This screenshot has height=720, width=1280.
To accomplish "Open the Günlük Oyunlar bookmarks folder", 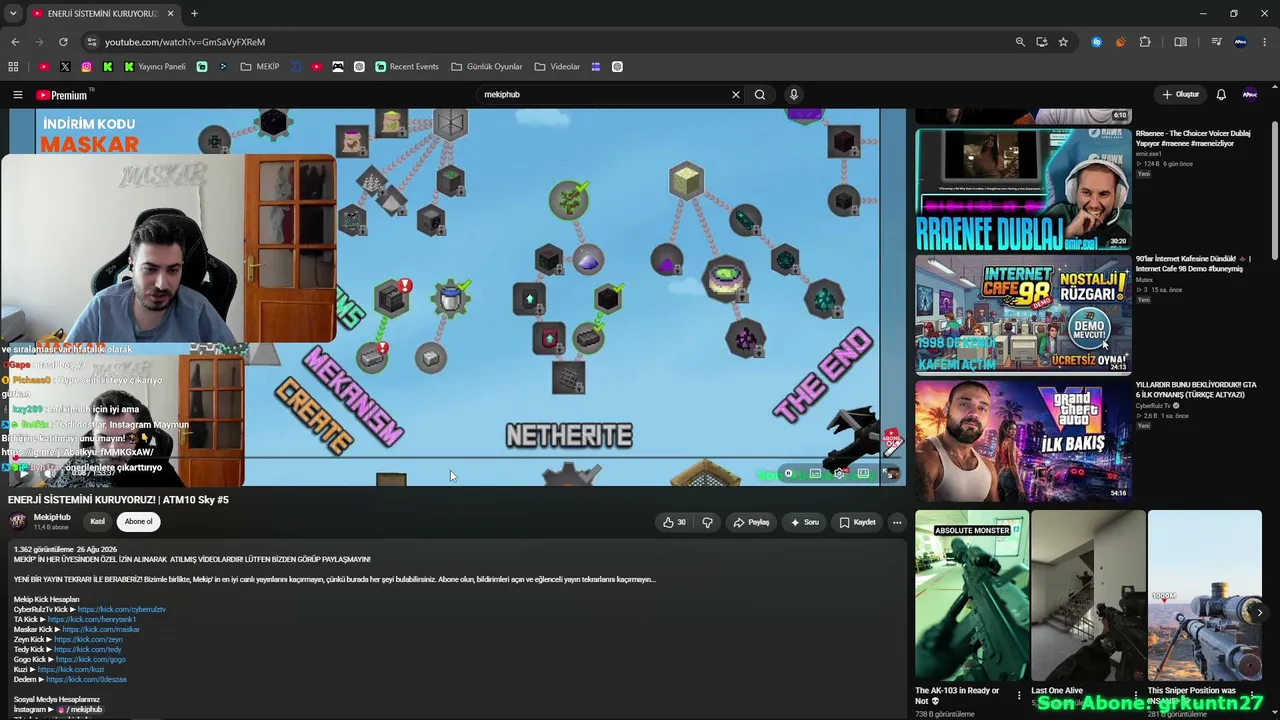I will [487, 67].
